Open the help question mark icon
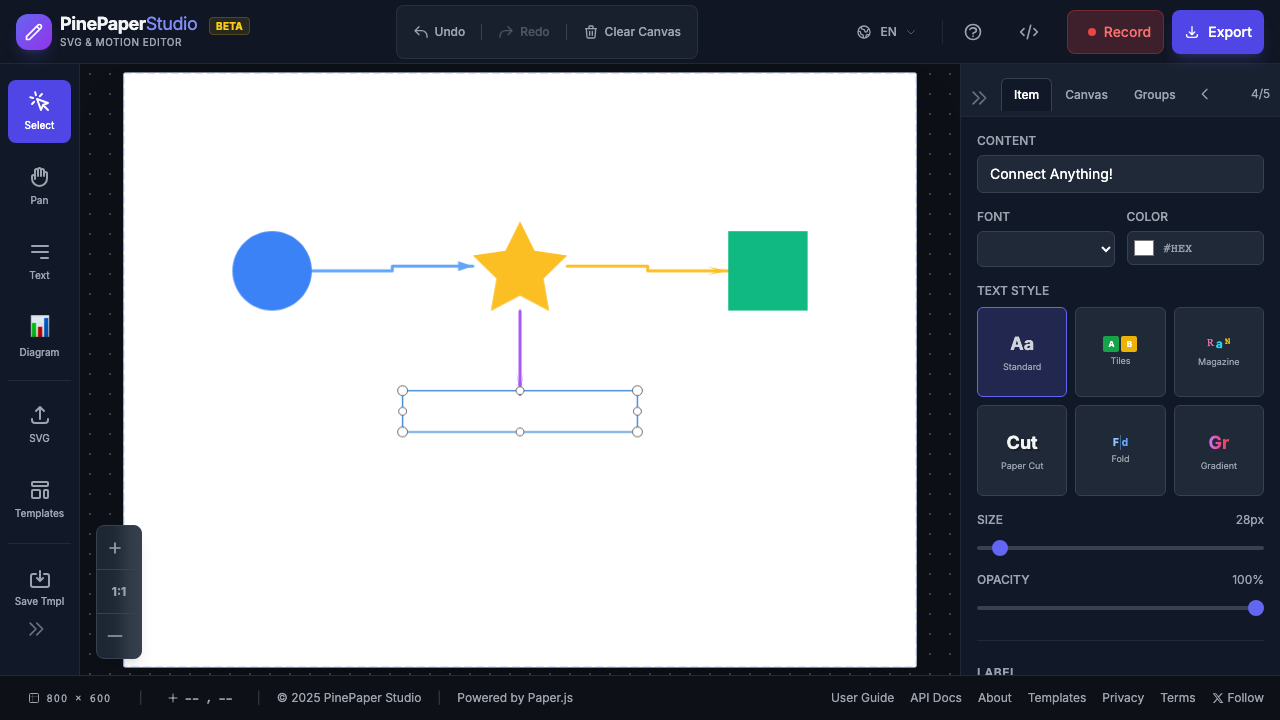This screenshot has width=1280, height=720. click(973, 32)
